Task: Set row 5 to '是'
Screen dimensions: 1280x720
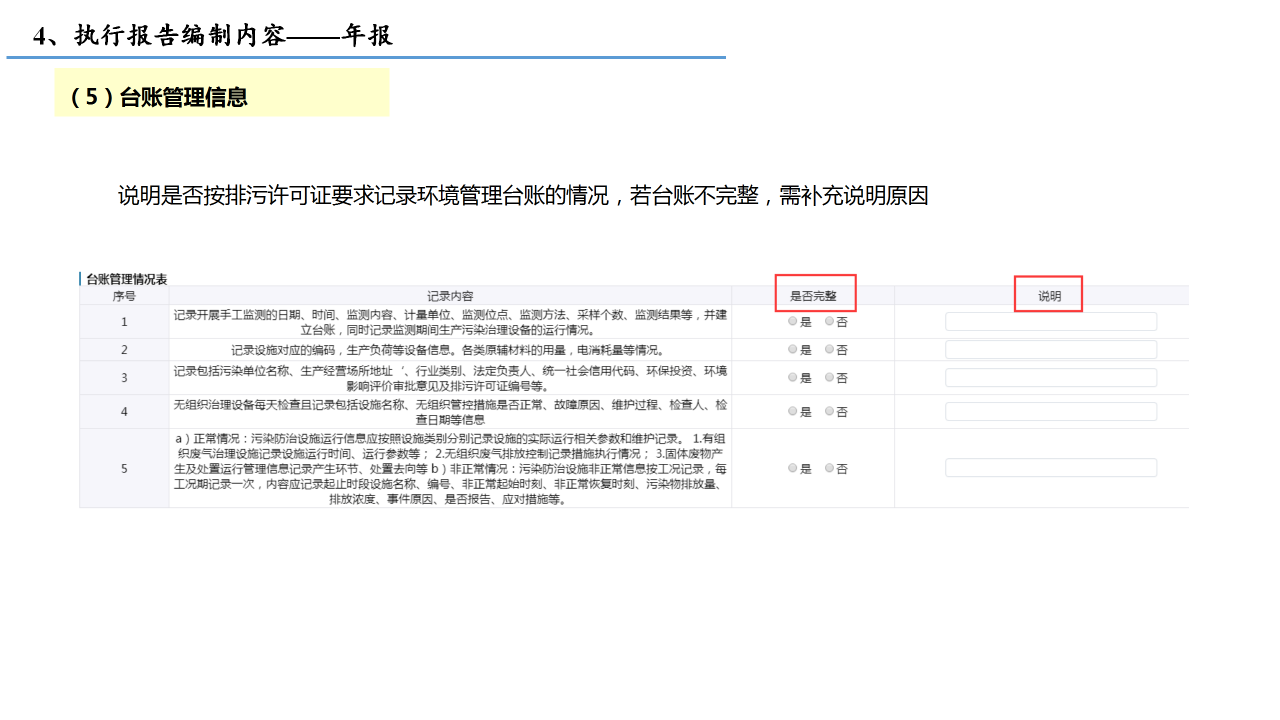Action: point(793,468)
